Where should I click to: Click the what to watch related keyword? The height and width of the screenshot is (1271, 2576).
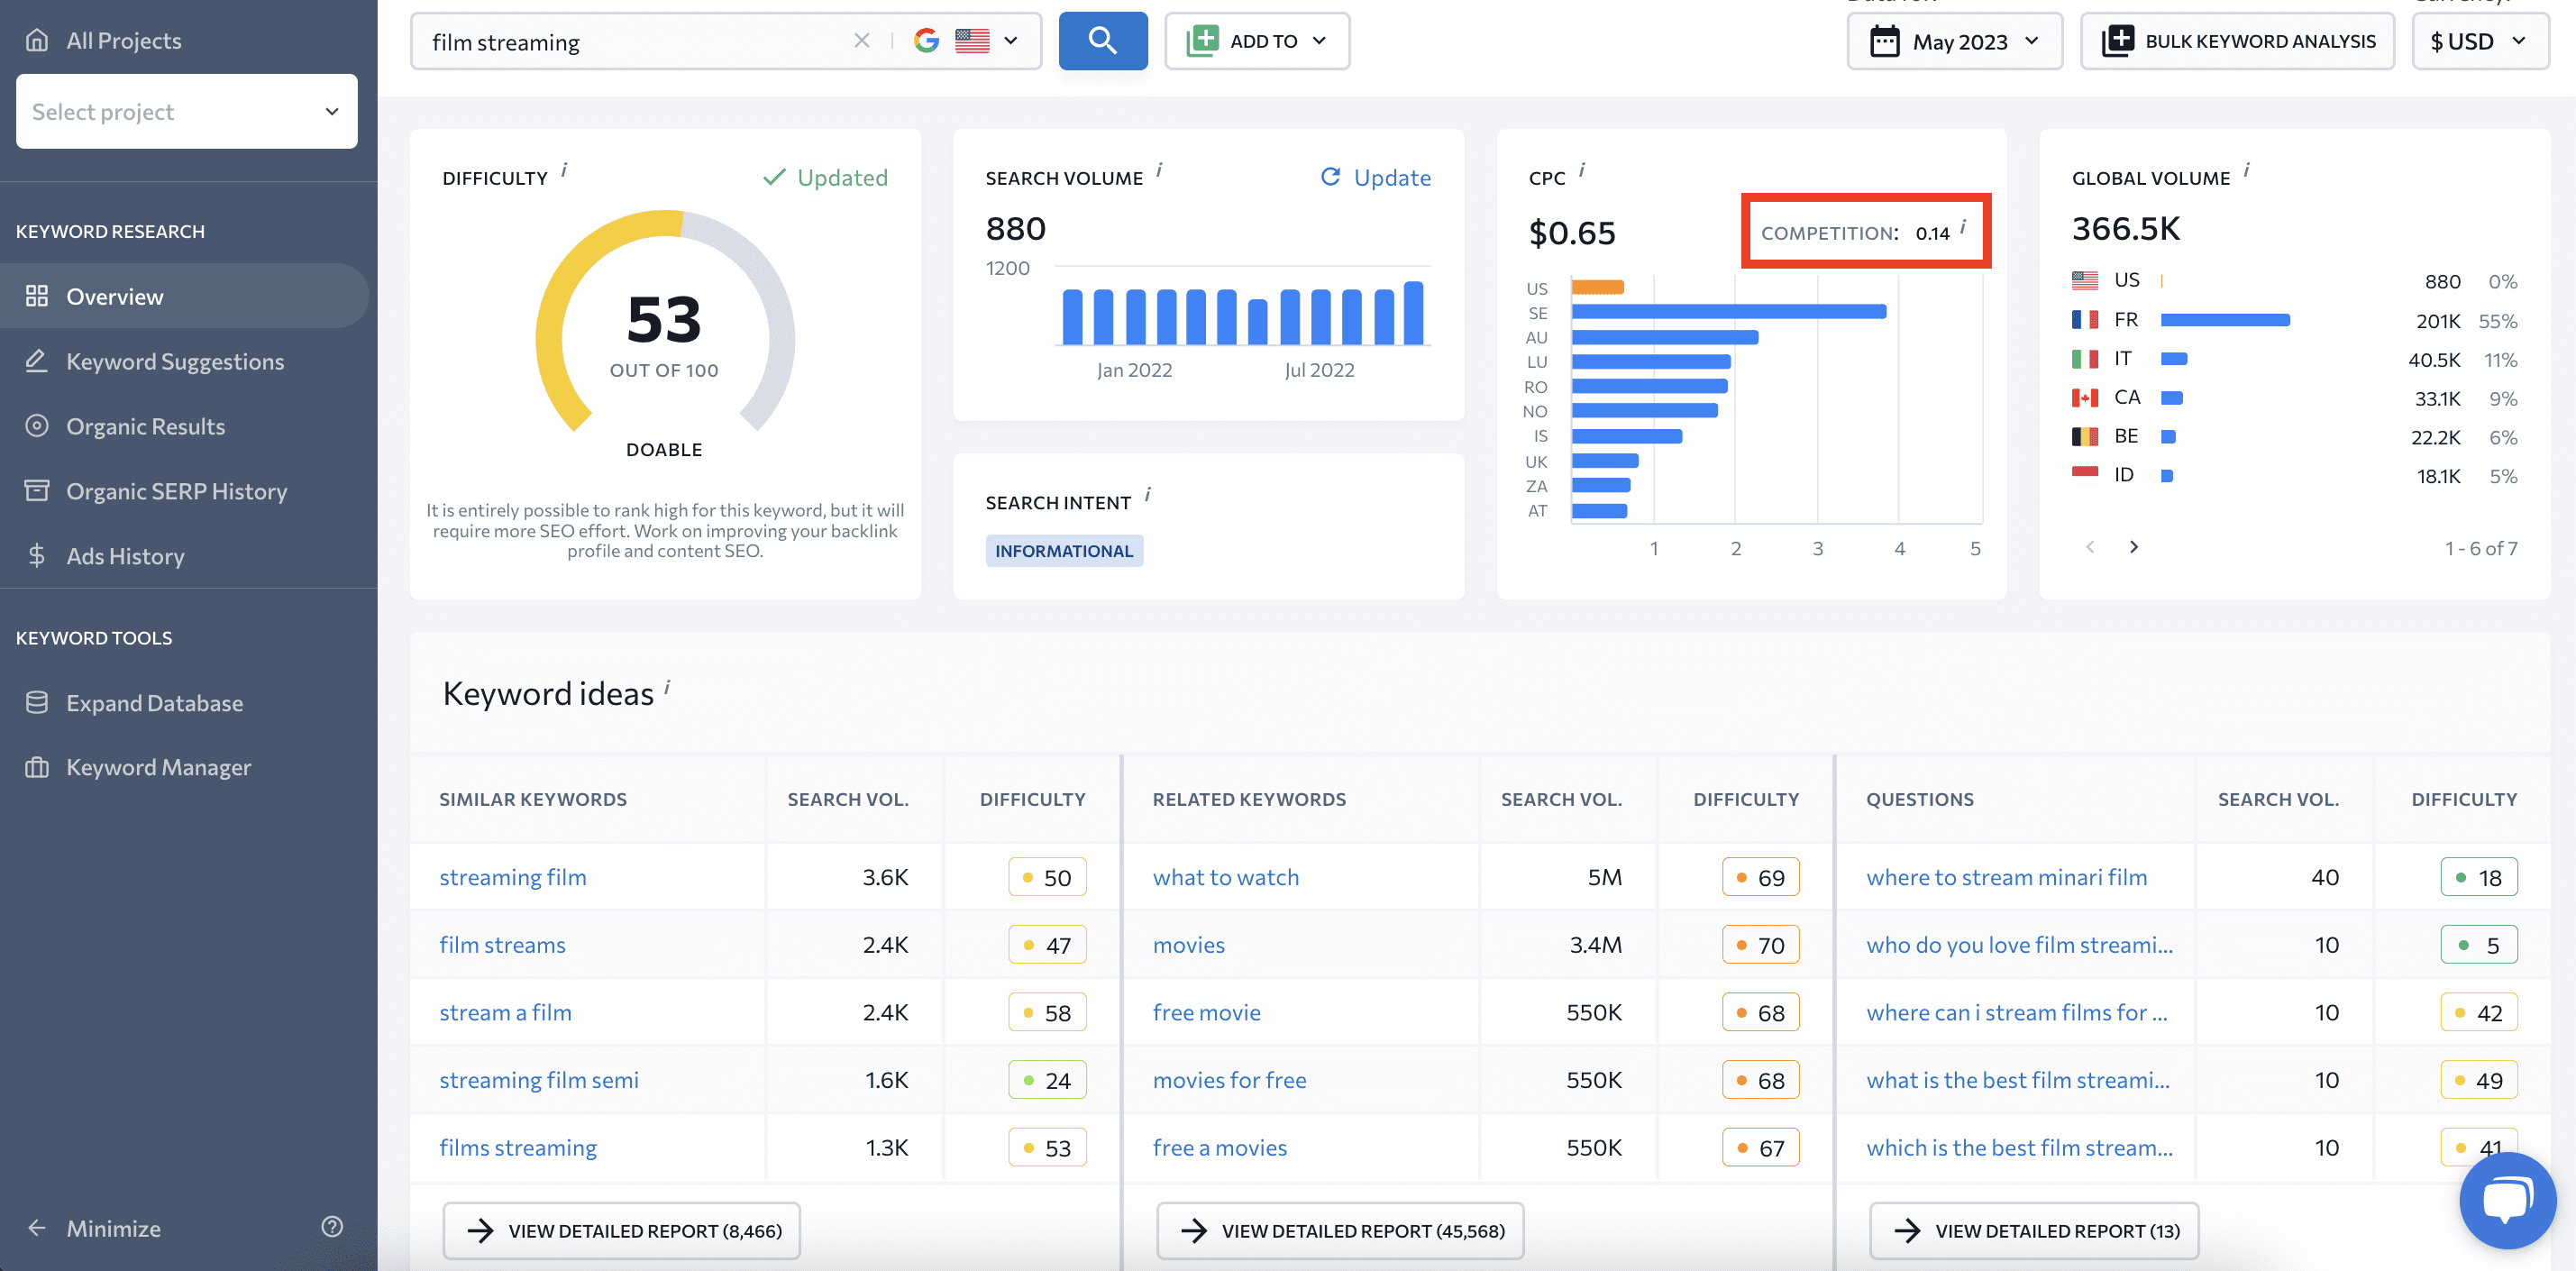(x=1224, y=875)
